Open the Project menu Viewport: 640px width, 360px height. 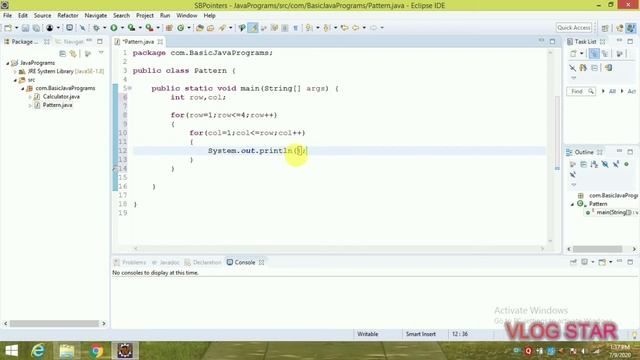[x=145, y=16]
